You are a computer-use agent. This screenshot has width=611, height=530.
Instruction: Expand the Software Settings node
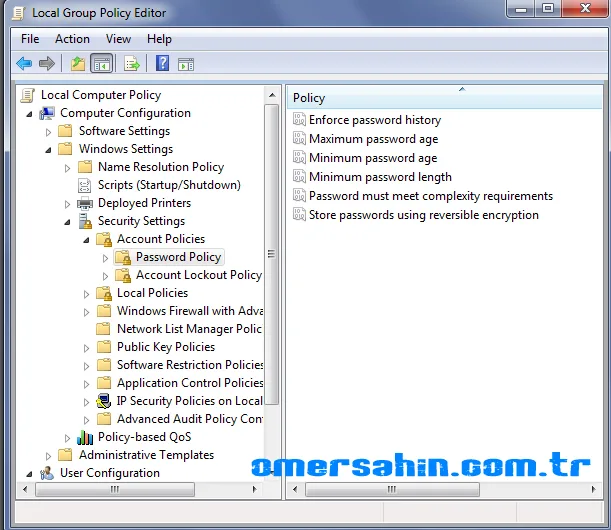coord(48,132)
